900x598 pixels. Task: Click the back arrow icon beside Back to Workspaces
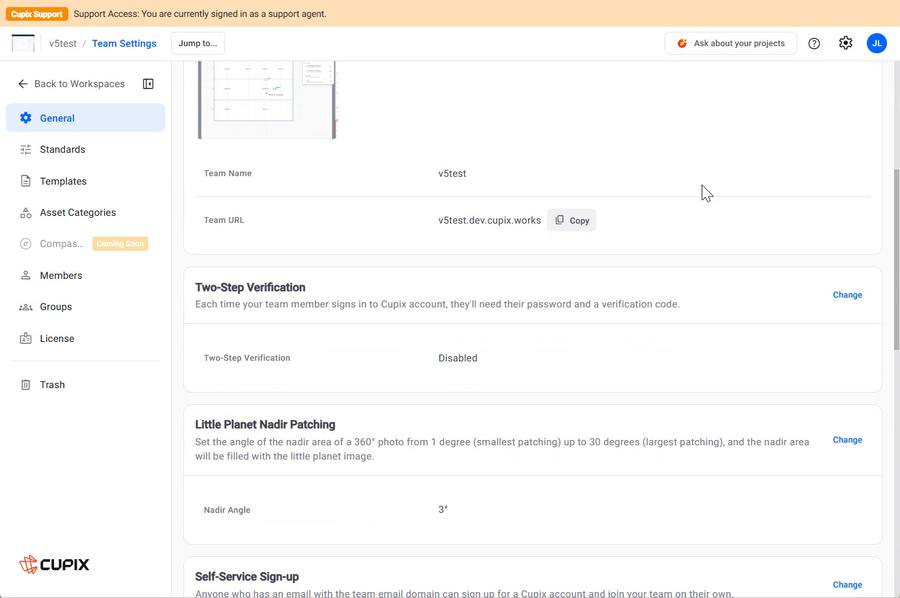23,84
